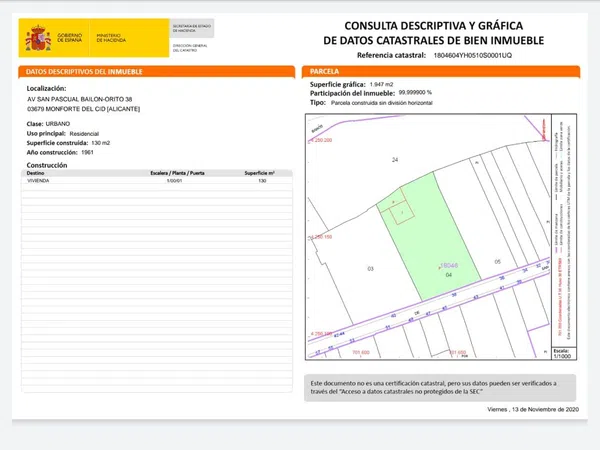
Task: Select the Datos Descriptivos del Inmueble header
Action: [84, 72]
